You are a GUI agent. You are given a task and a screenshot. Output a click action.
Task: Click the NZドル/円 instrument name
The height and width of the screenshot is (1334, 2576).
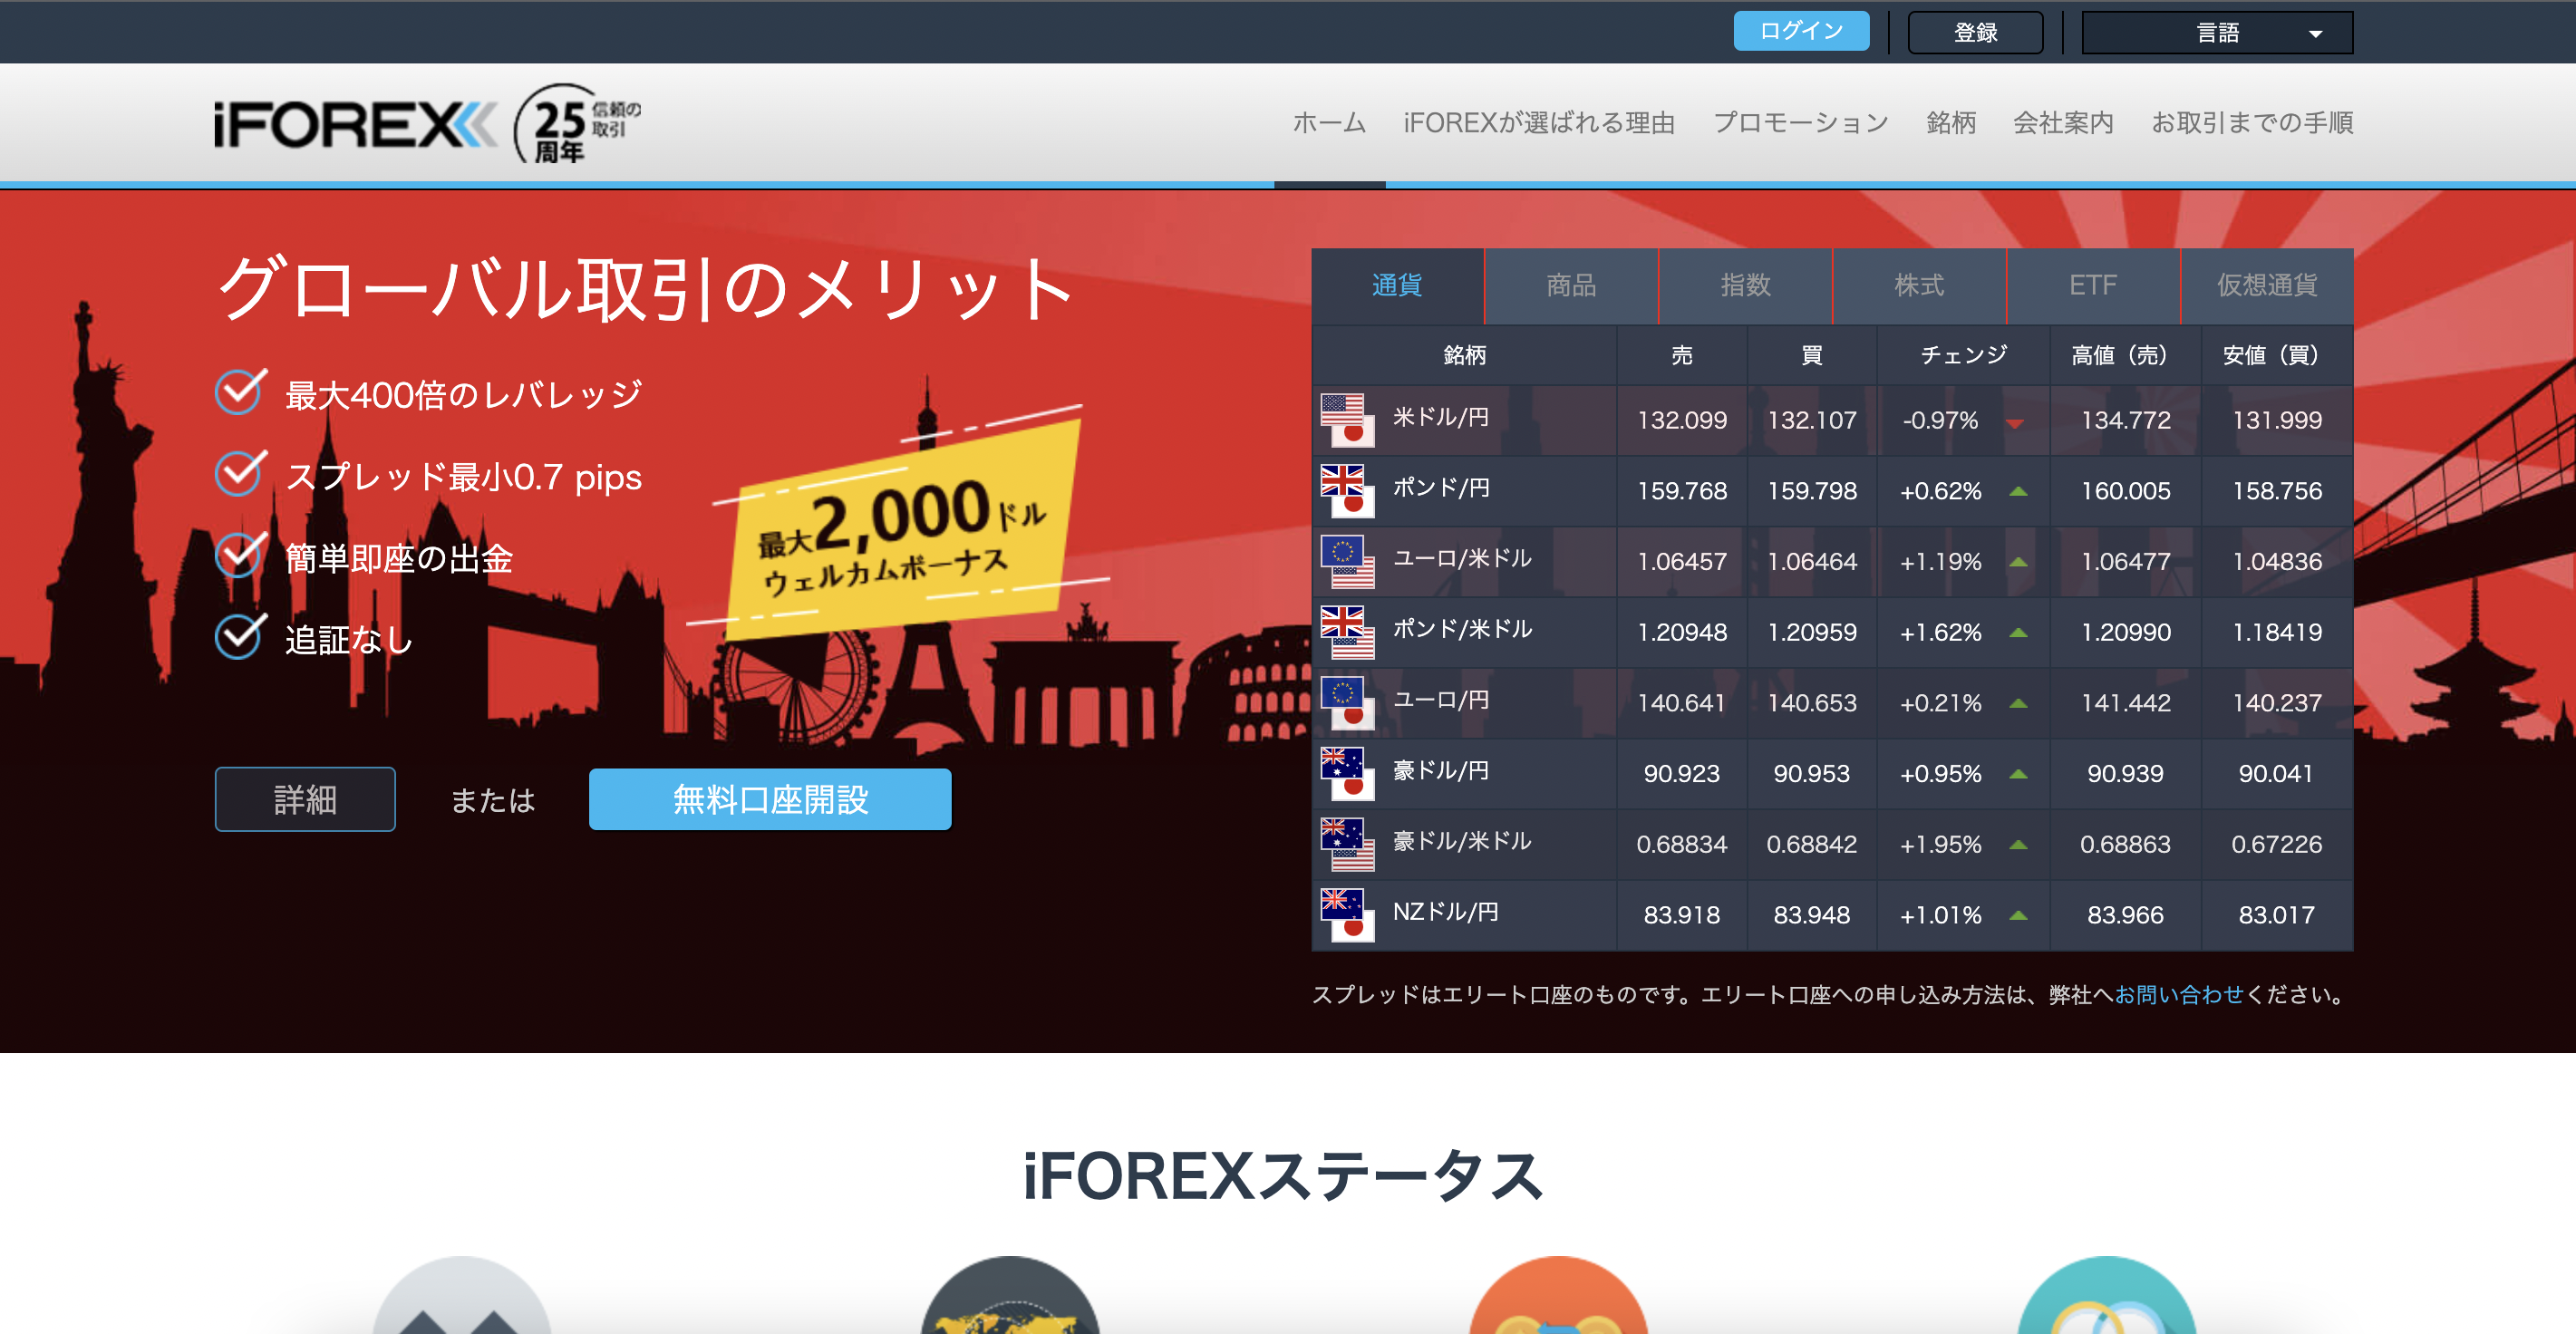coord(1446,912)
